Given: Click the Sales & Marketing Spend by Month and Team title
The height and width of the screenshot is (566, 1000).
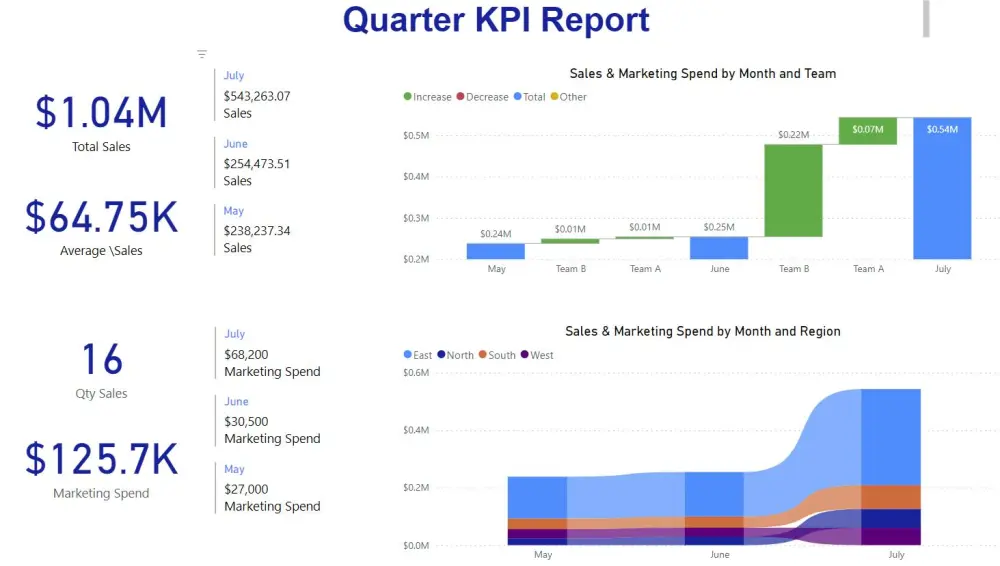Looking at the screenshot, I should pos(703,73).
